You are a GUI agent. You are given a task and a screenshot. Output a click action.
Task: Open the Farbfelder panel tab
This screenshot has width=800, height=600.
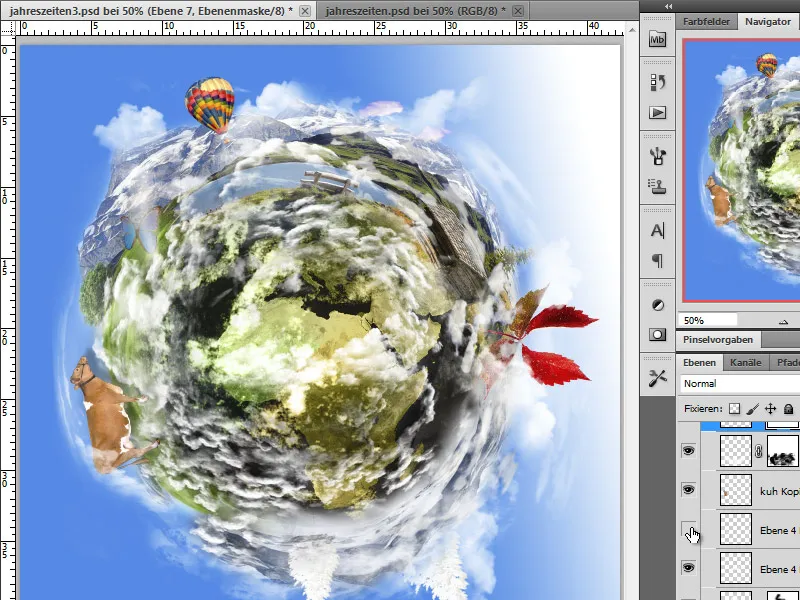[x=707, y=21]
